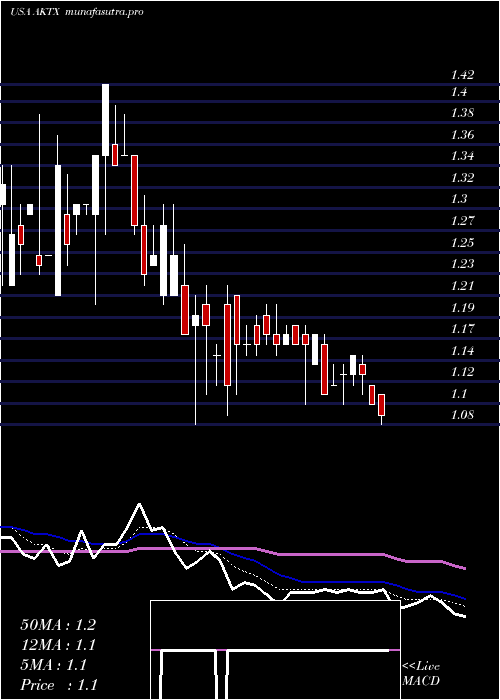Click the 1.17 price axis label
Screen dimensions: 500x700
point(461,329)
